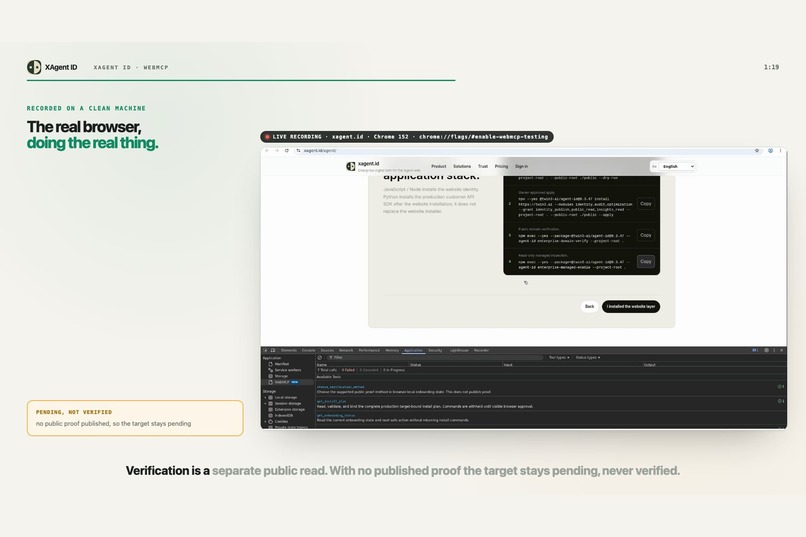
Task: Click the '0 In Progress' call counter
Action: [x=394, y=370]
